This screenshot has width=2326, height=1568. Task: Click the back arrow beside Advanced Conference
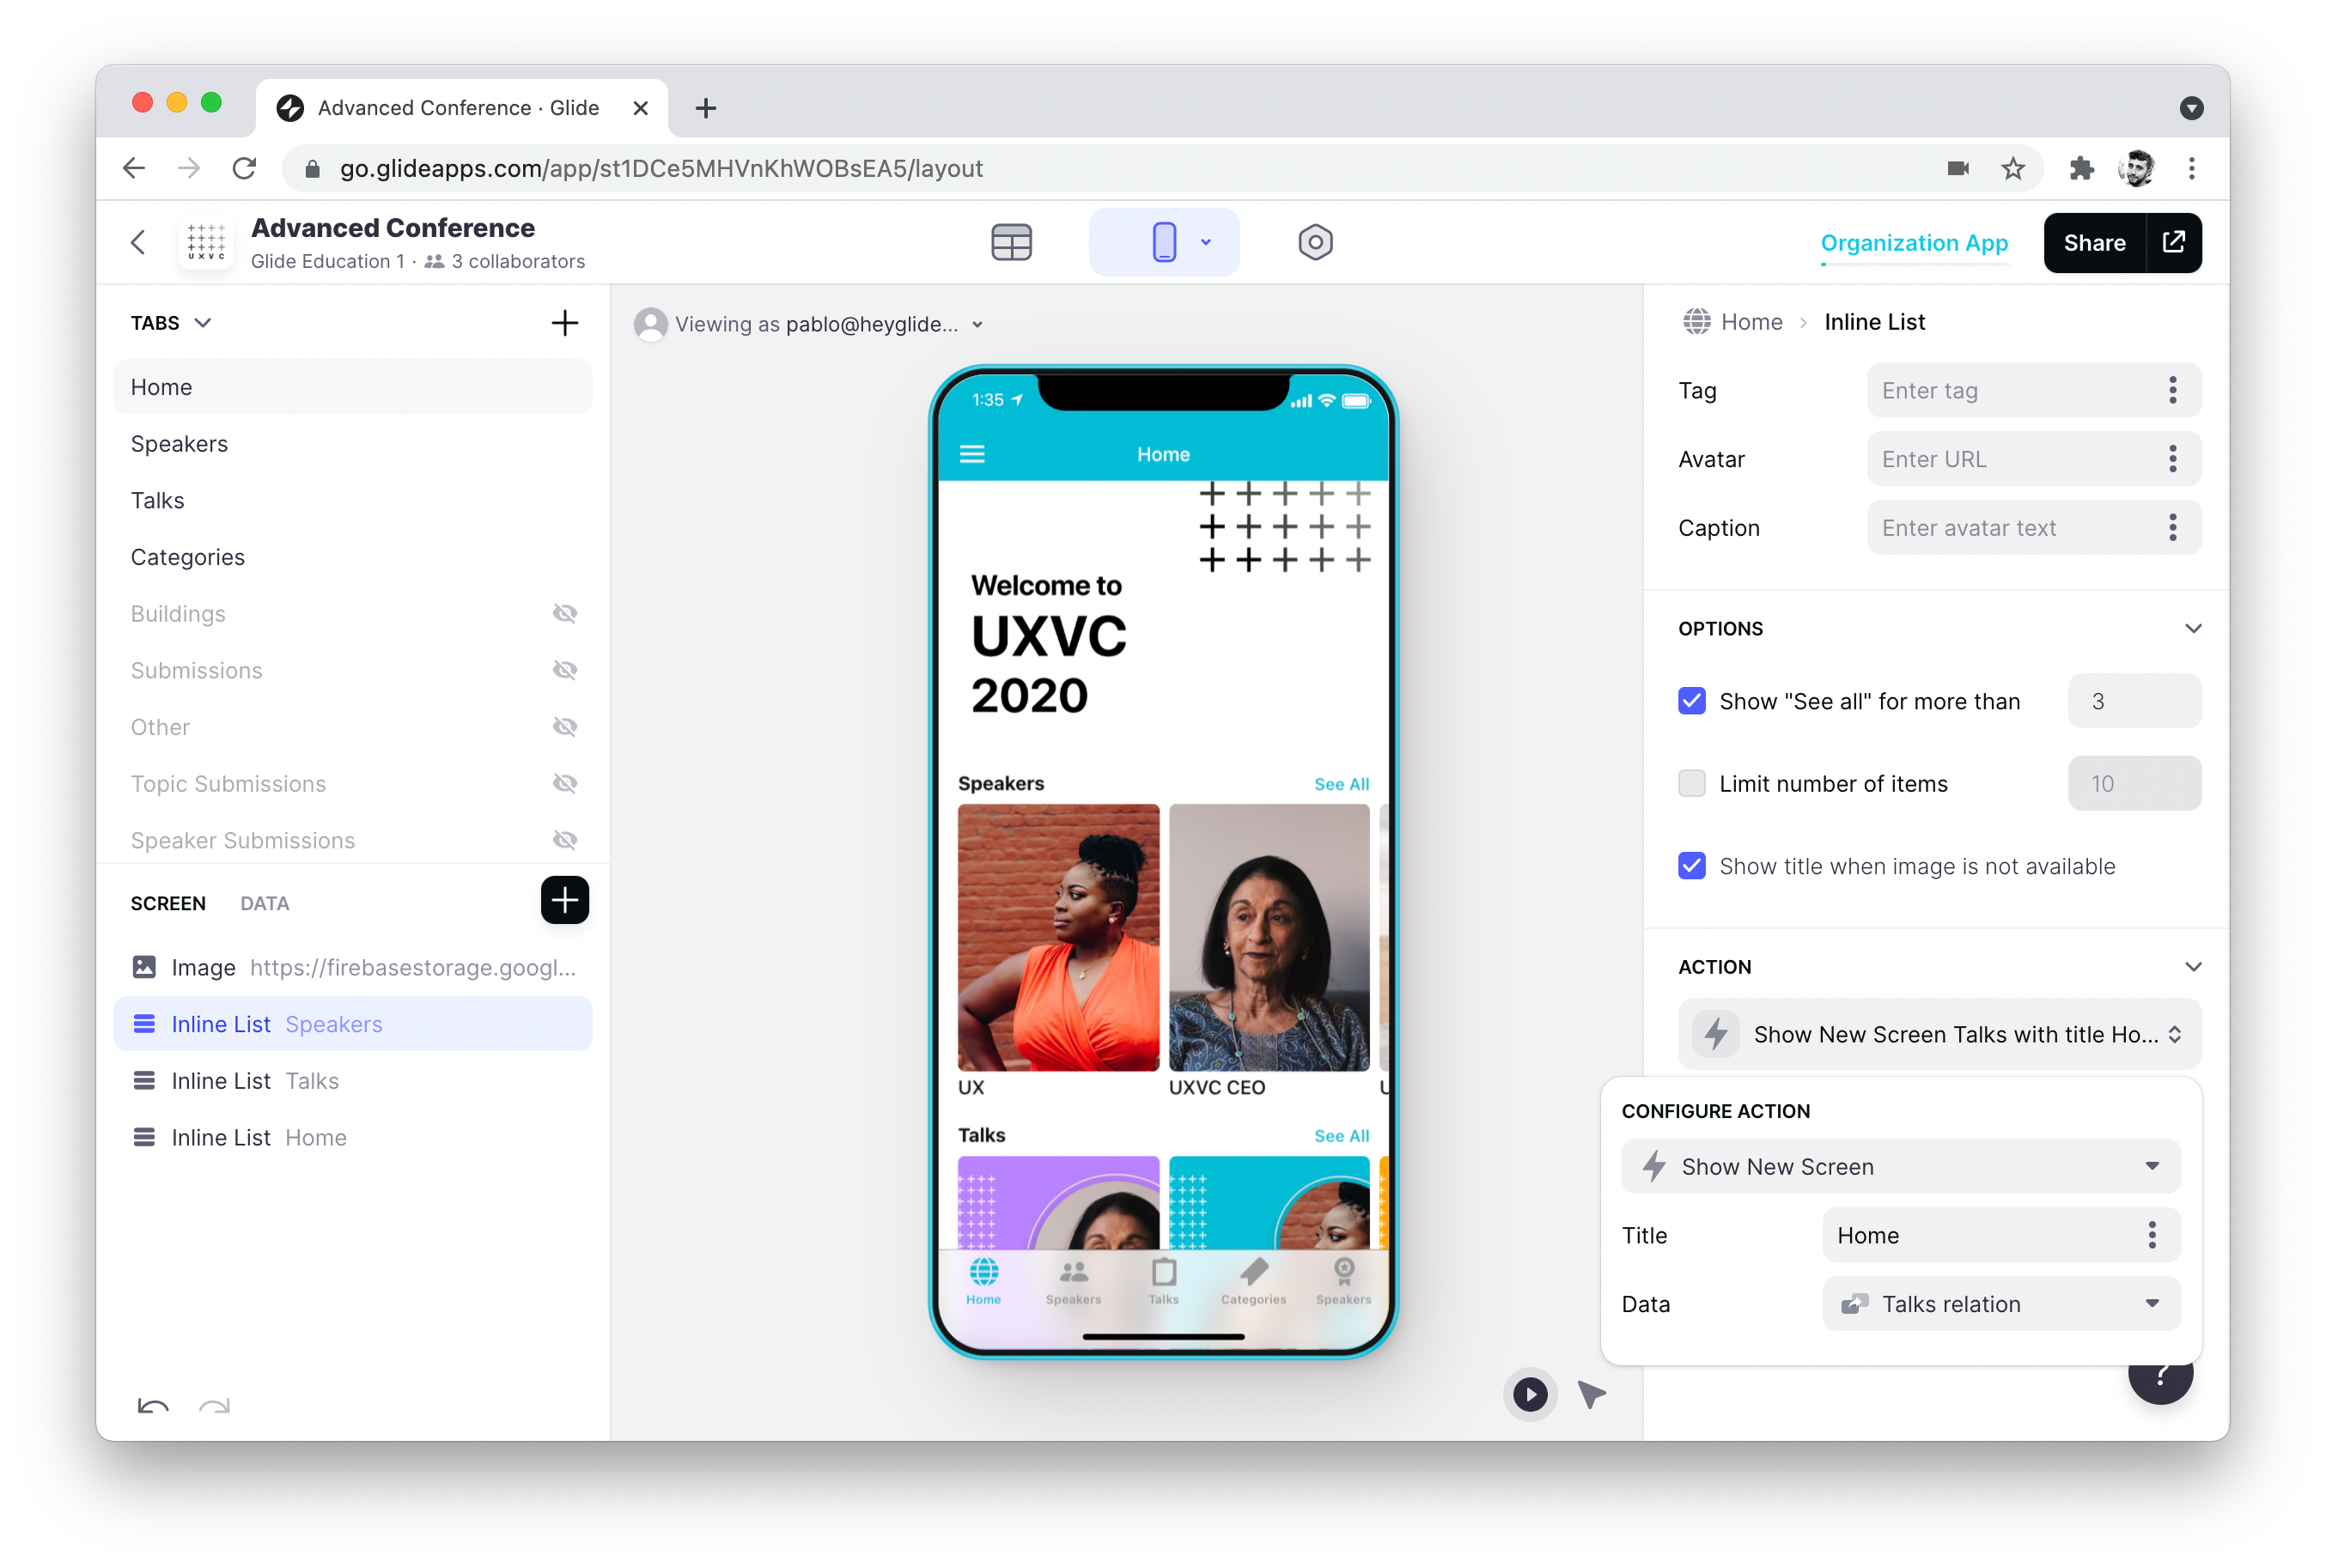(x=138, y=242)
